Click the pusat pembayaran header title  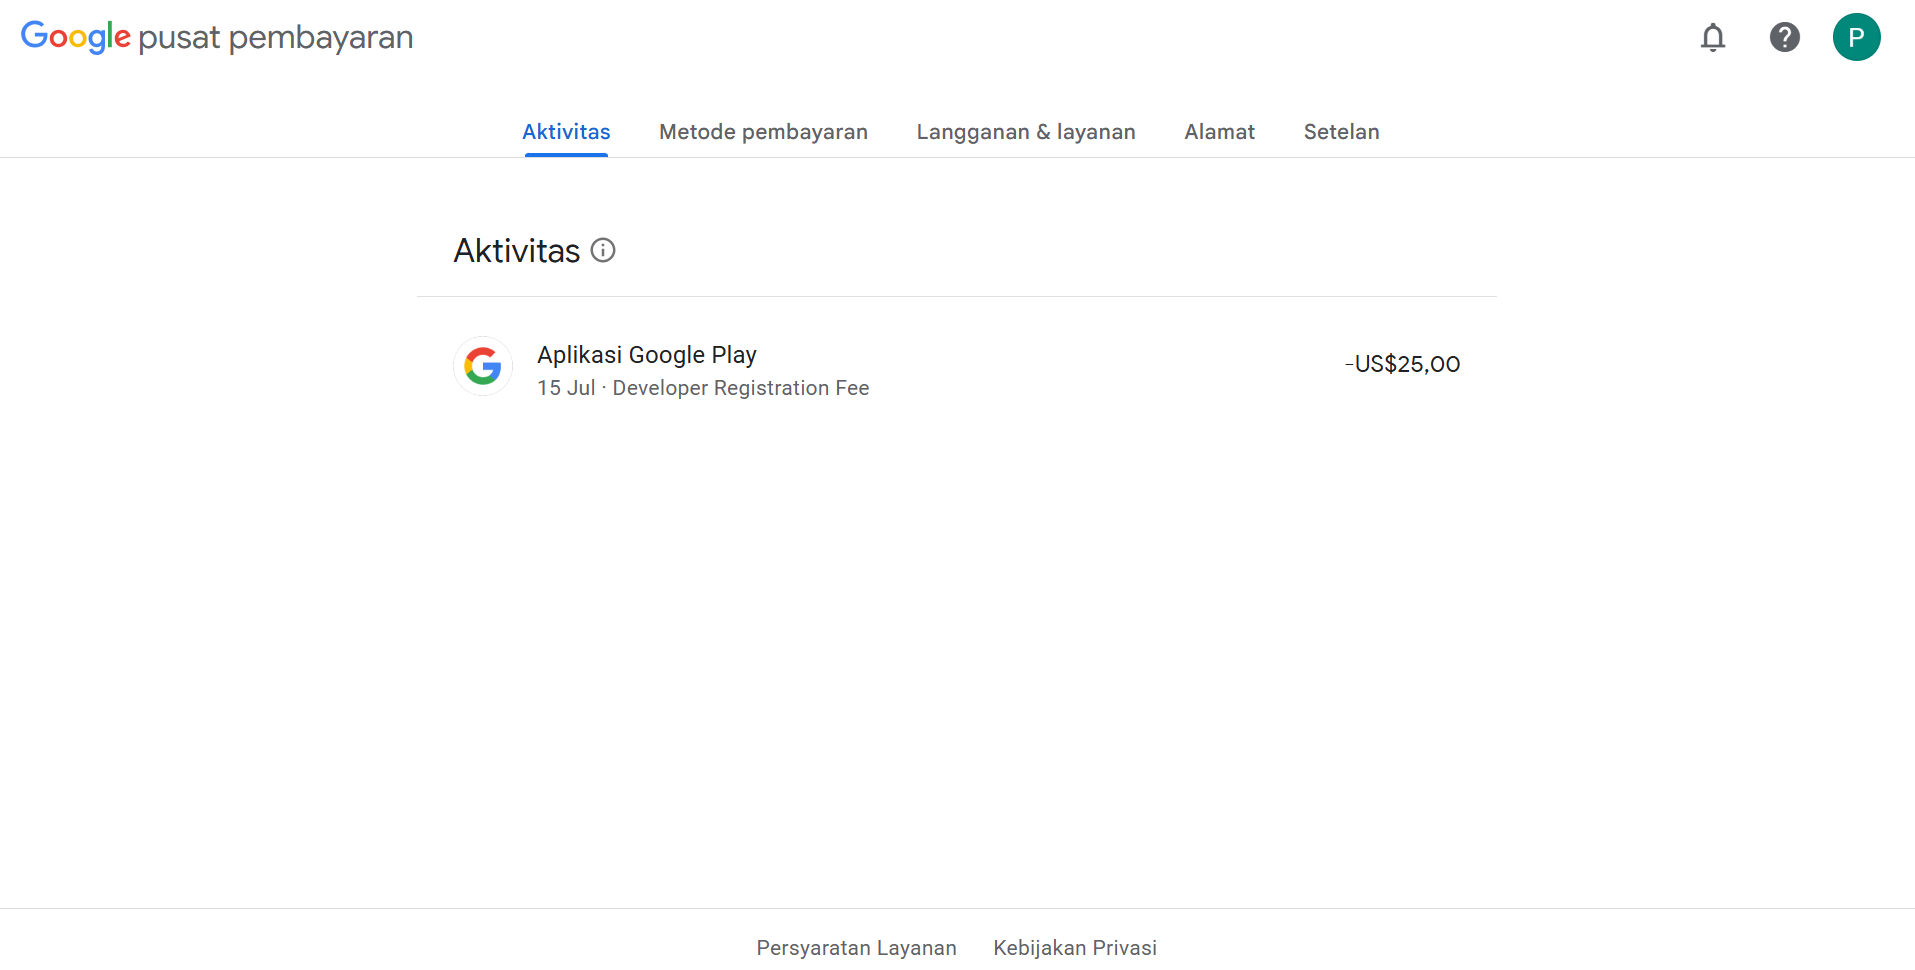point(276,38)
